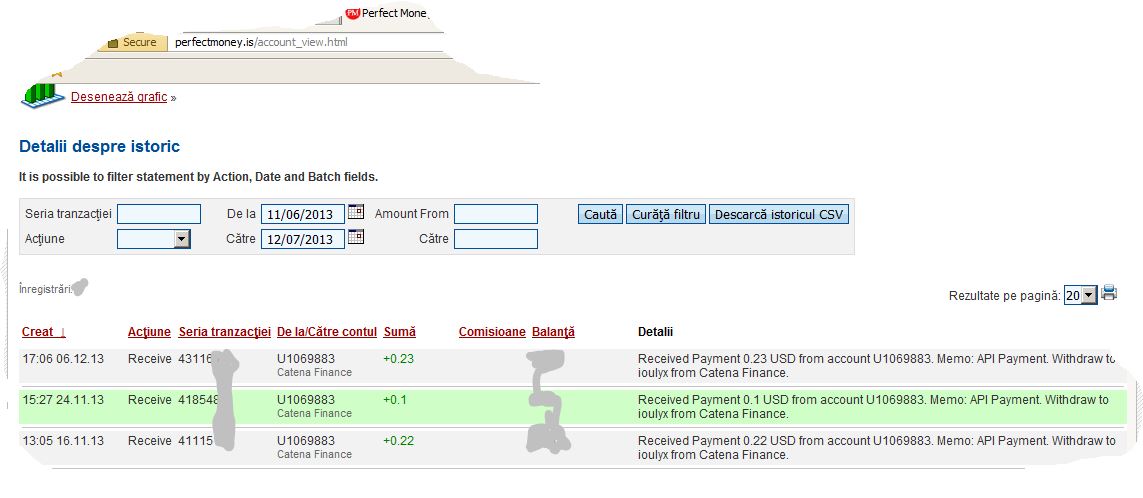This screenshot has width=1143, height=498.
Task: Focus the Seria tranzacției input field
Action: [159, 214]
